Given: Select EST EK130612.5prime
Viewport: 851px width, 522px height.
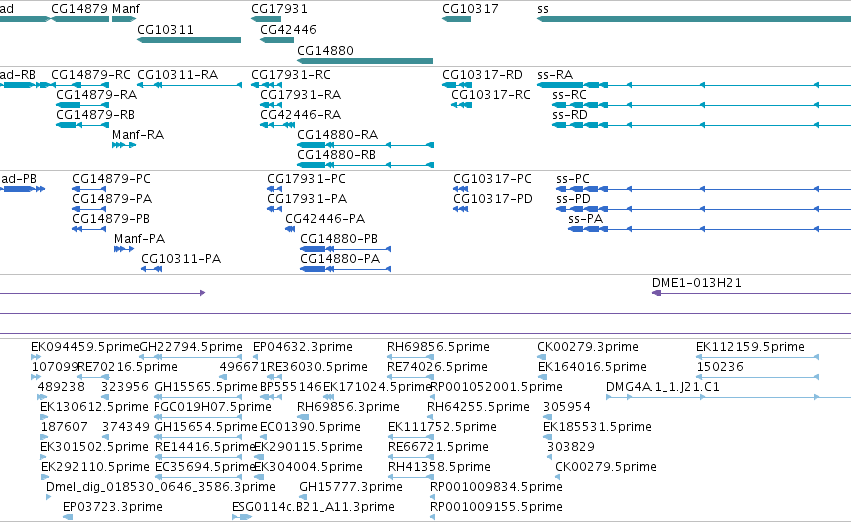Looking at the screenshot, I should click(94, 407).
